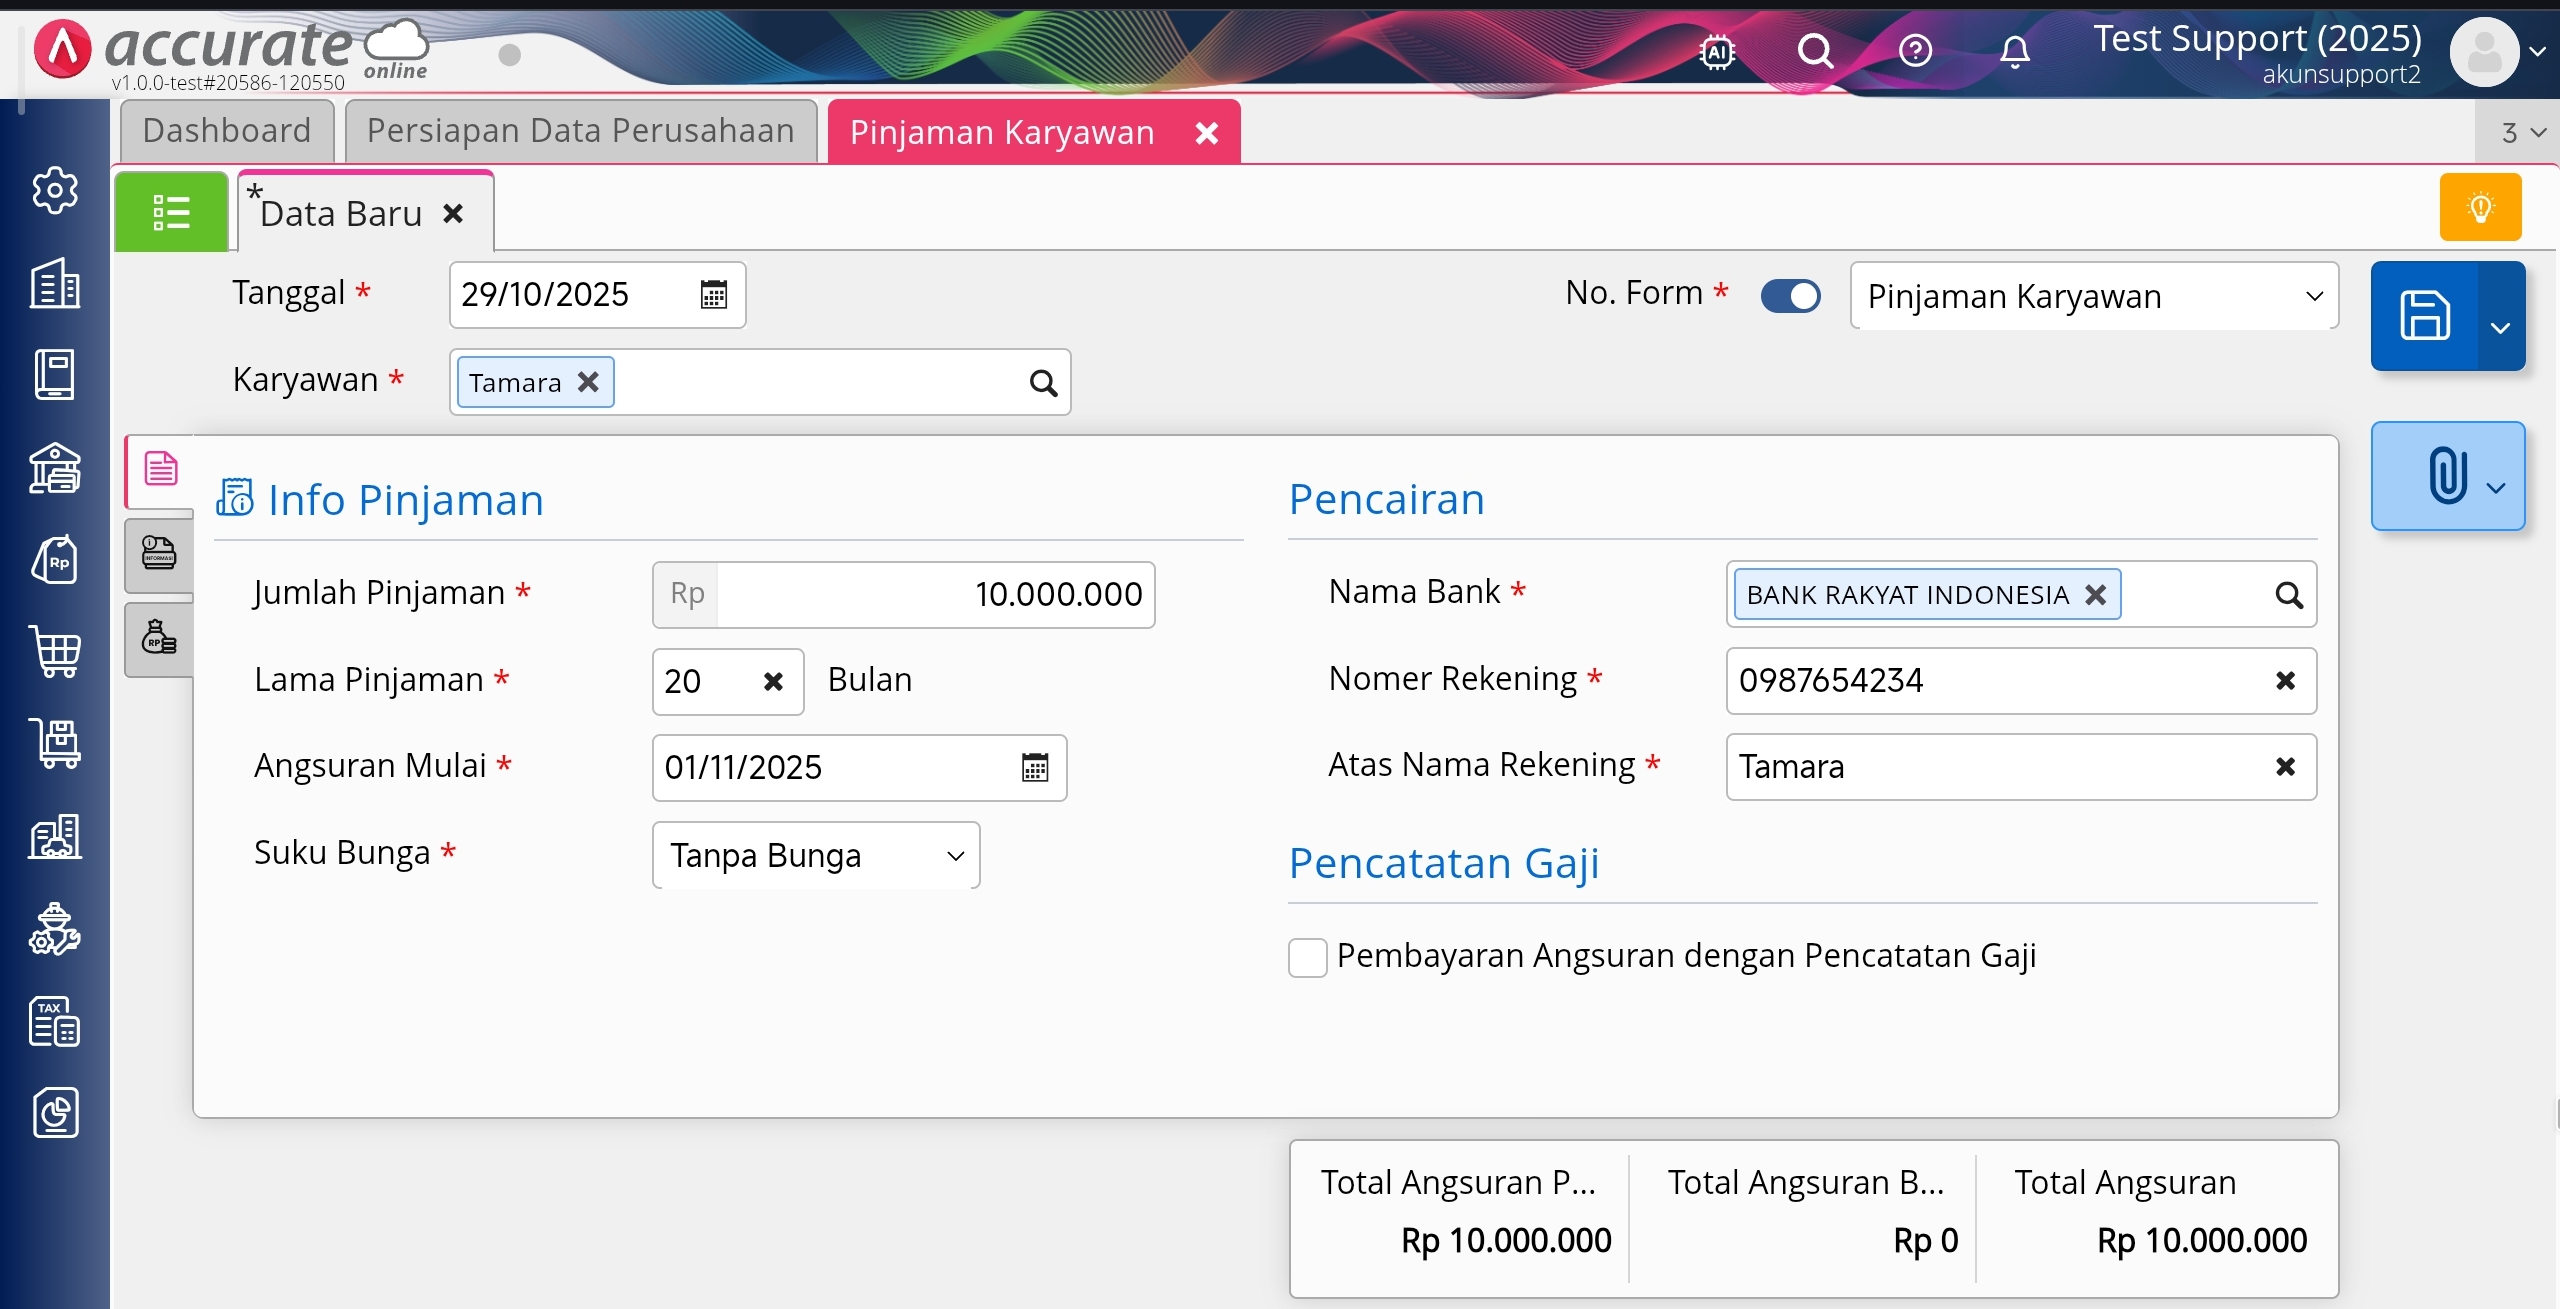Open calendar picker for Angsuran Mulai
Viewport: 2560px width, 1309px height.
(1035, 768)
